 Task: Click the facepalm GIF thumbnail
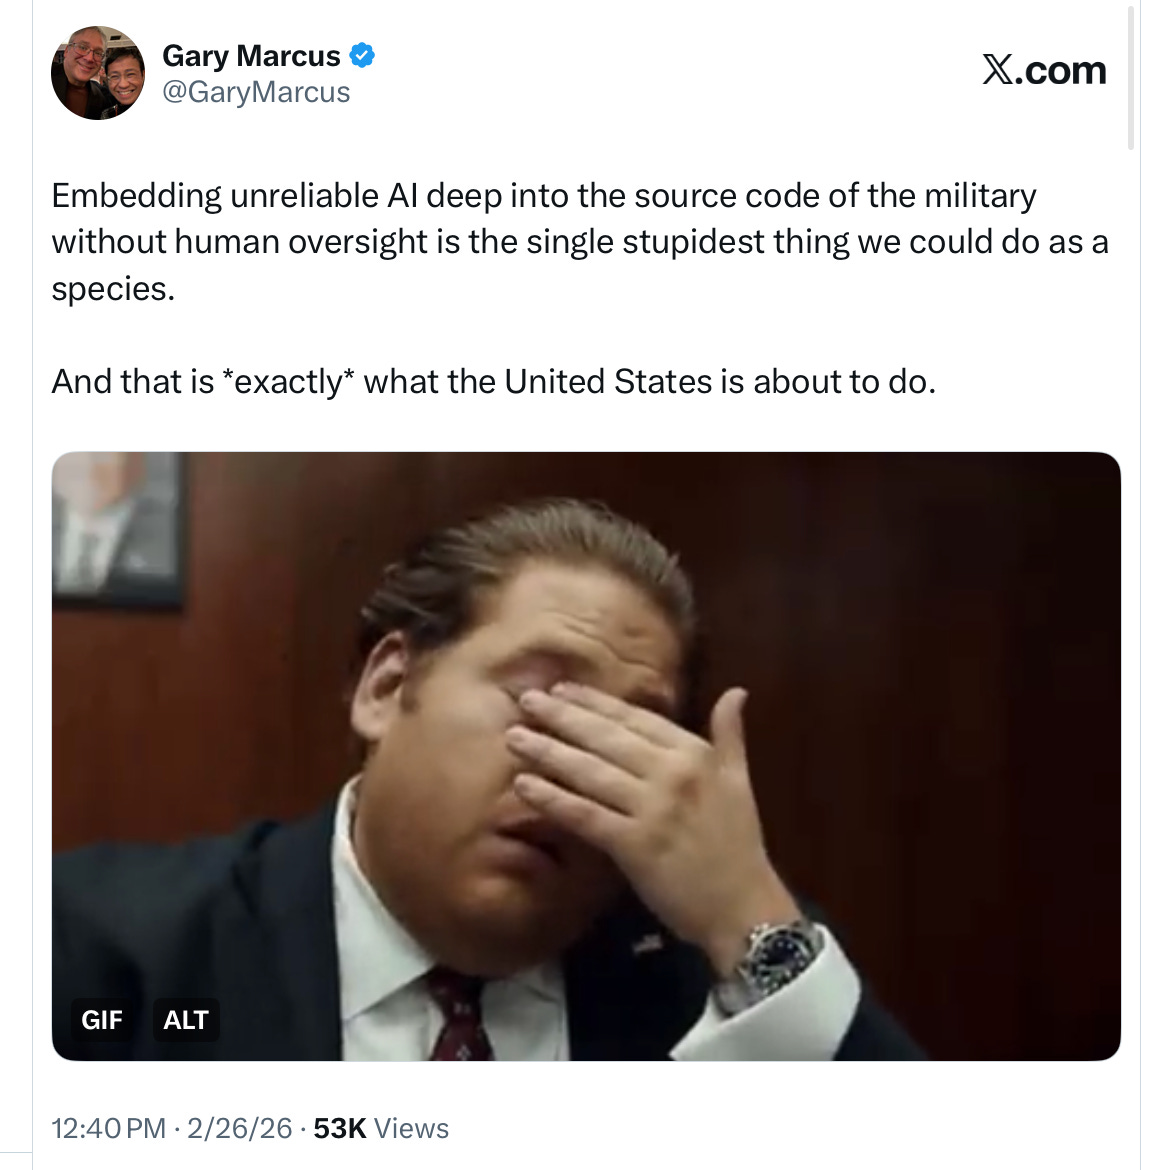[586, 755]
